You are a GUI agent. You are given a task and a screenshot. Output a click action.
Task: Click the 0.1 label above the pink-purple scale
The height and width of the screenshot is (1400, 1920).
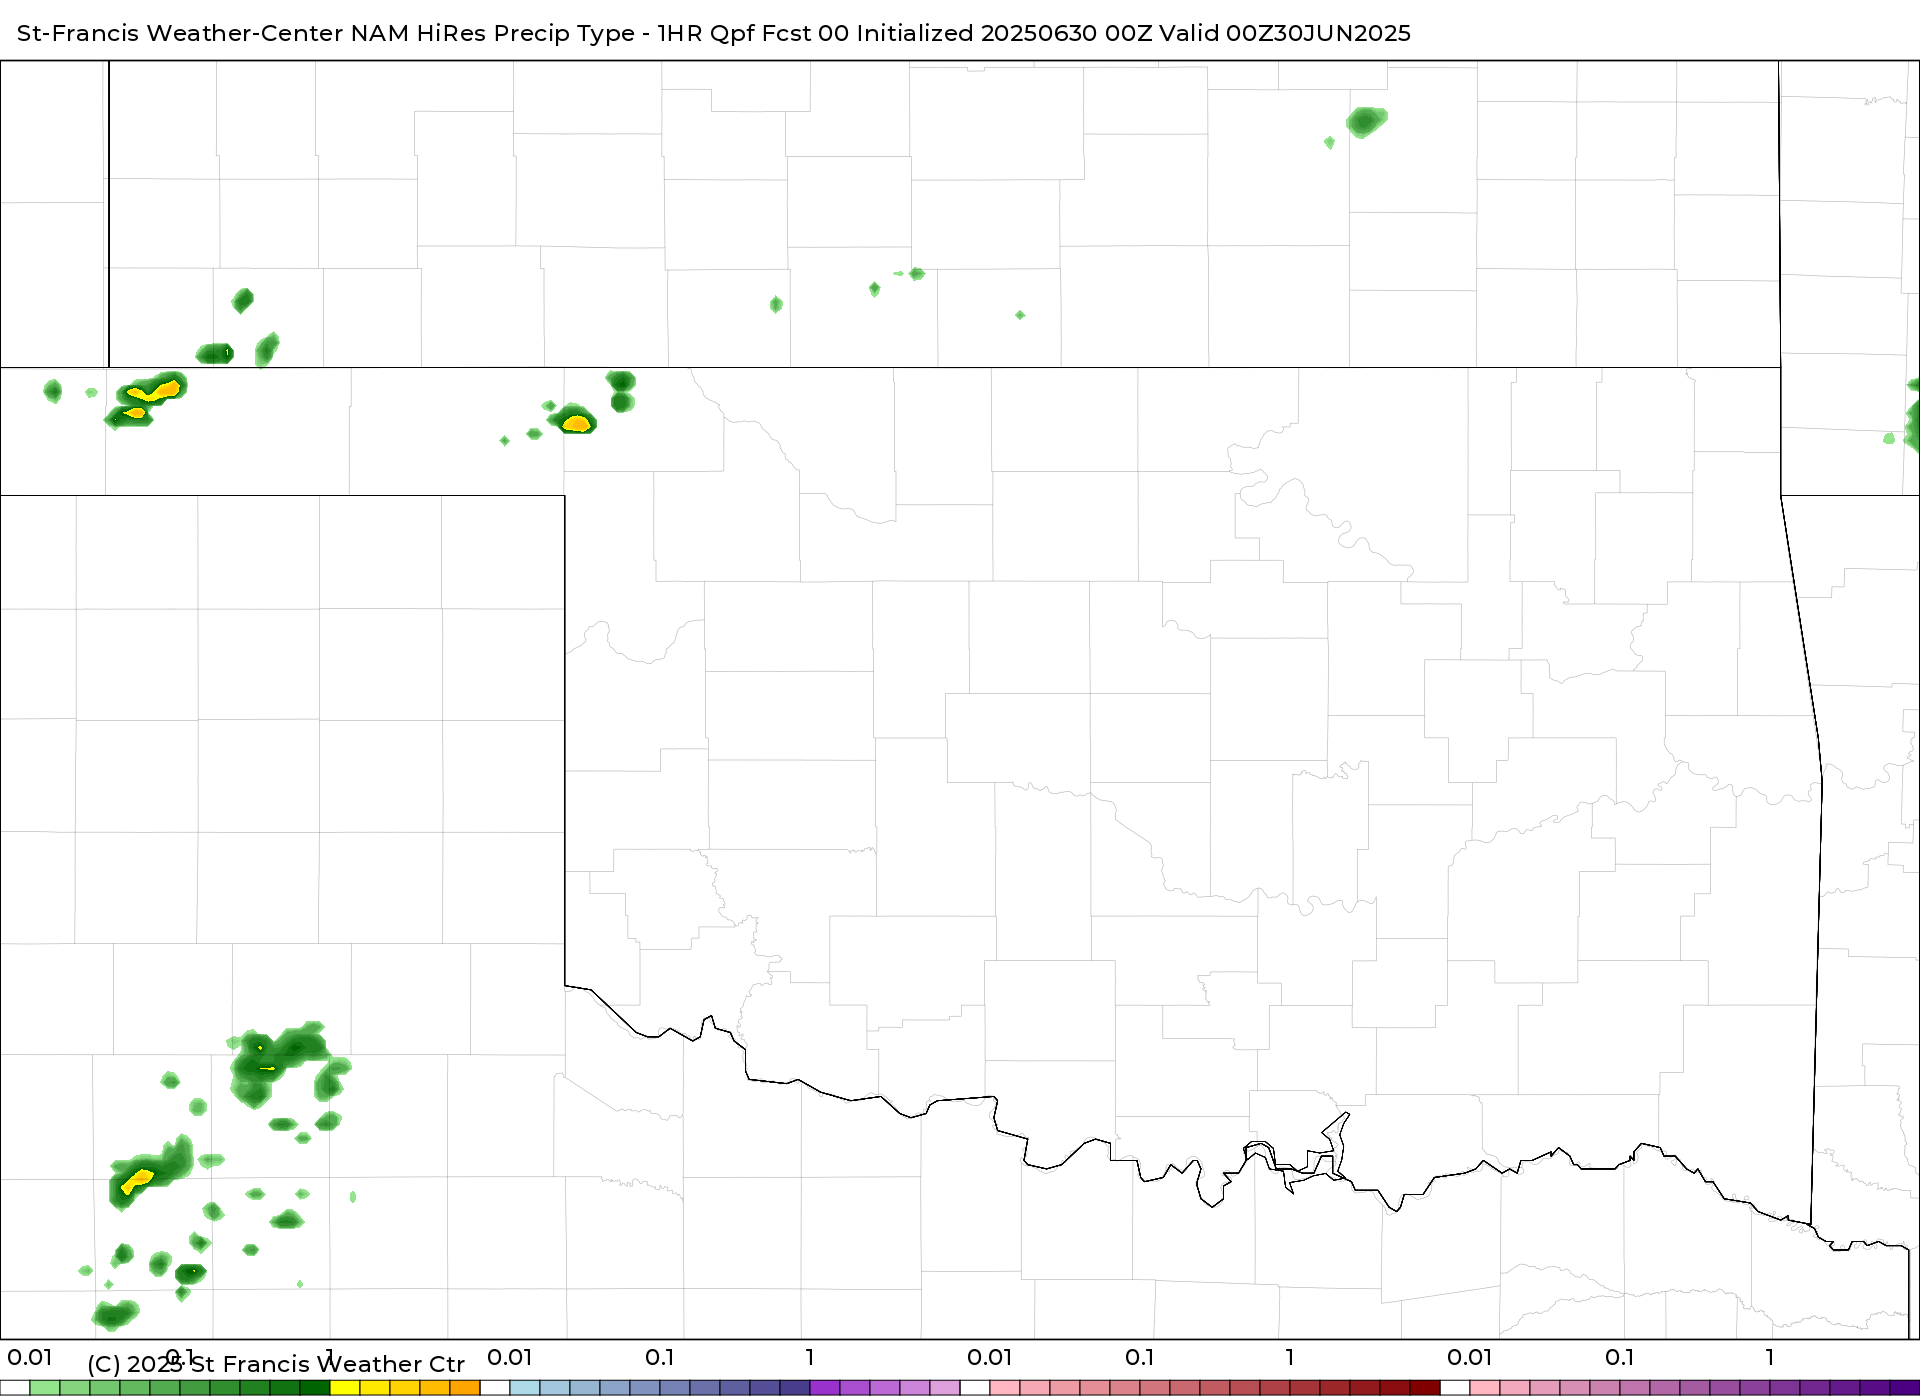coord(1620,1358)
